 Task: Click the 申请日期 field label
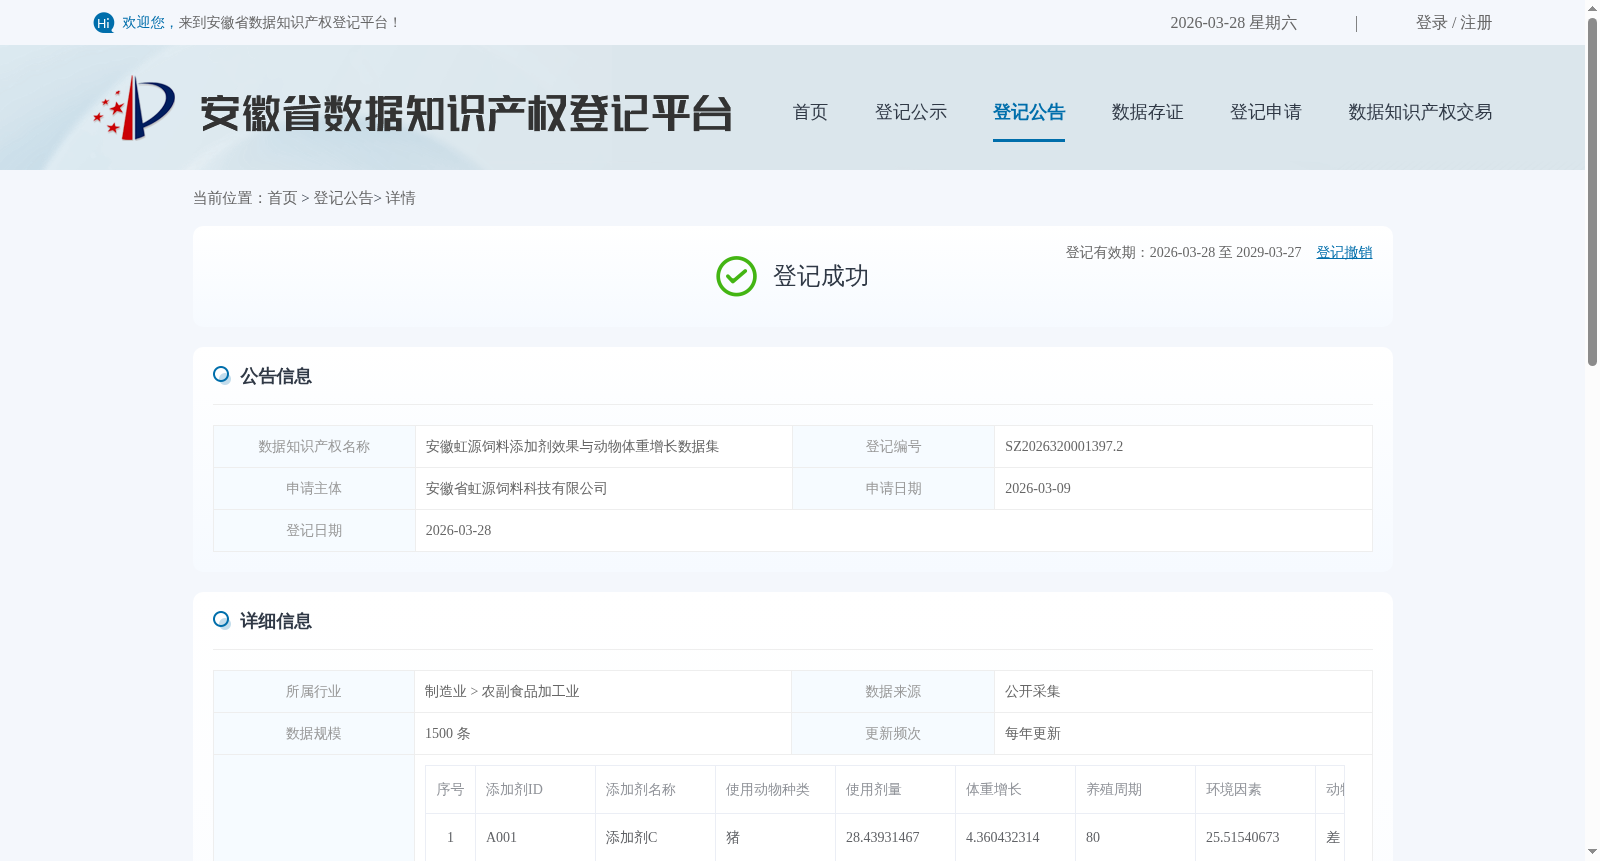point(893,488)
